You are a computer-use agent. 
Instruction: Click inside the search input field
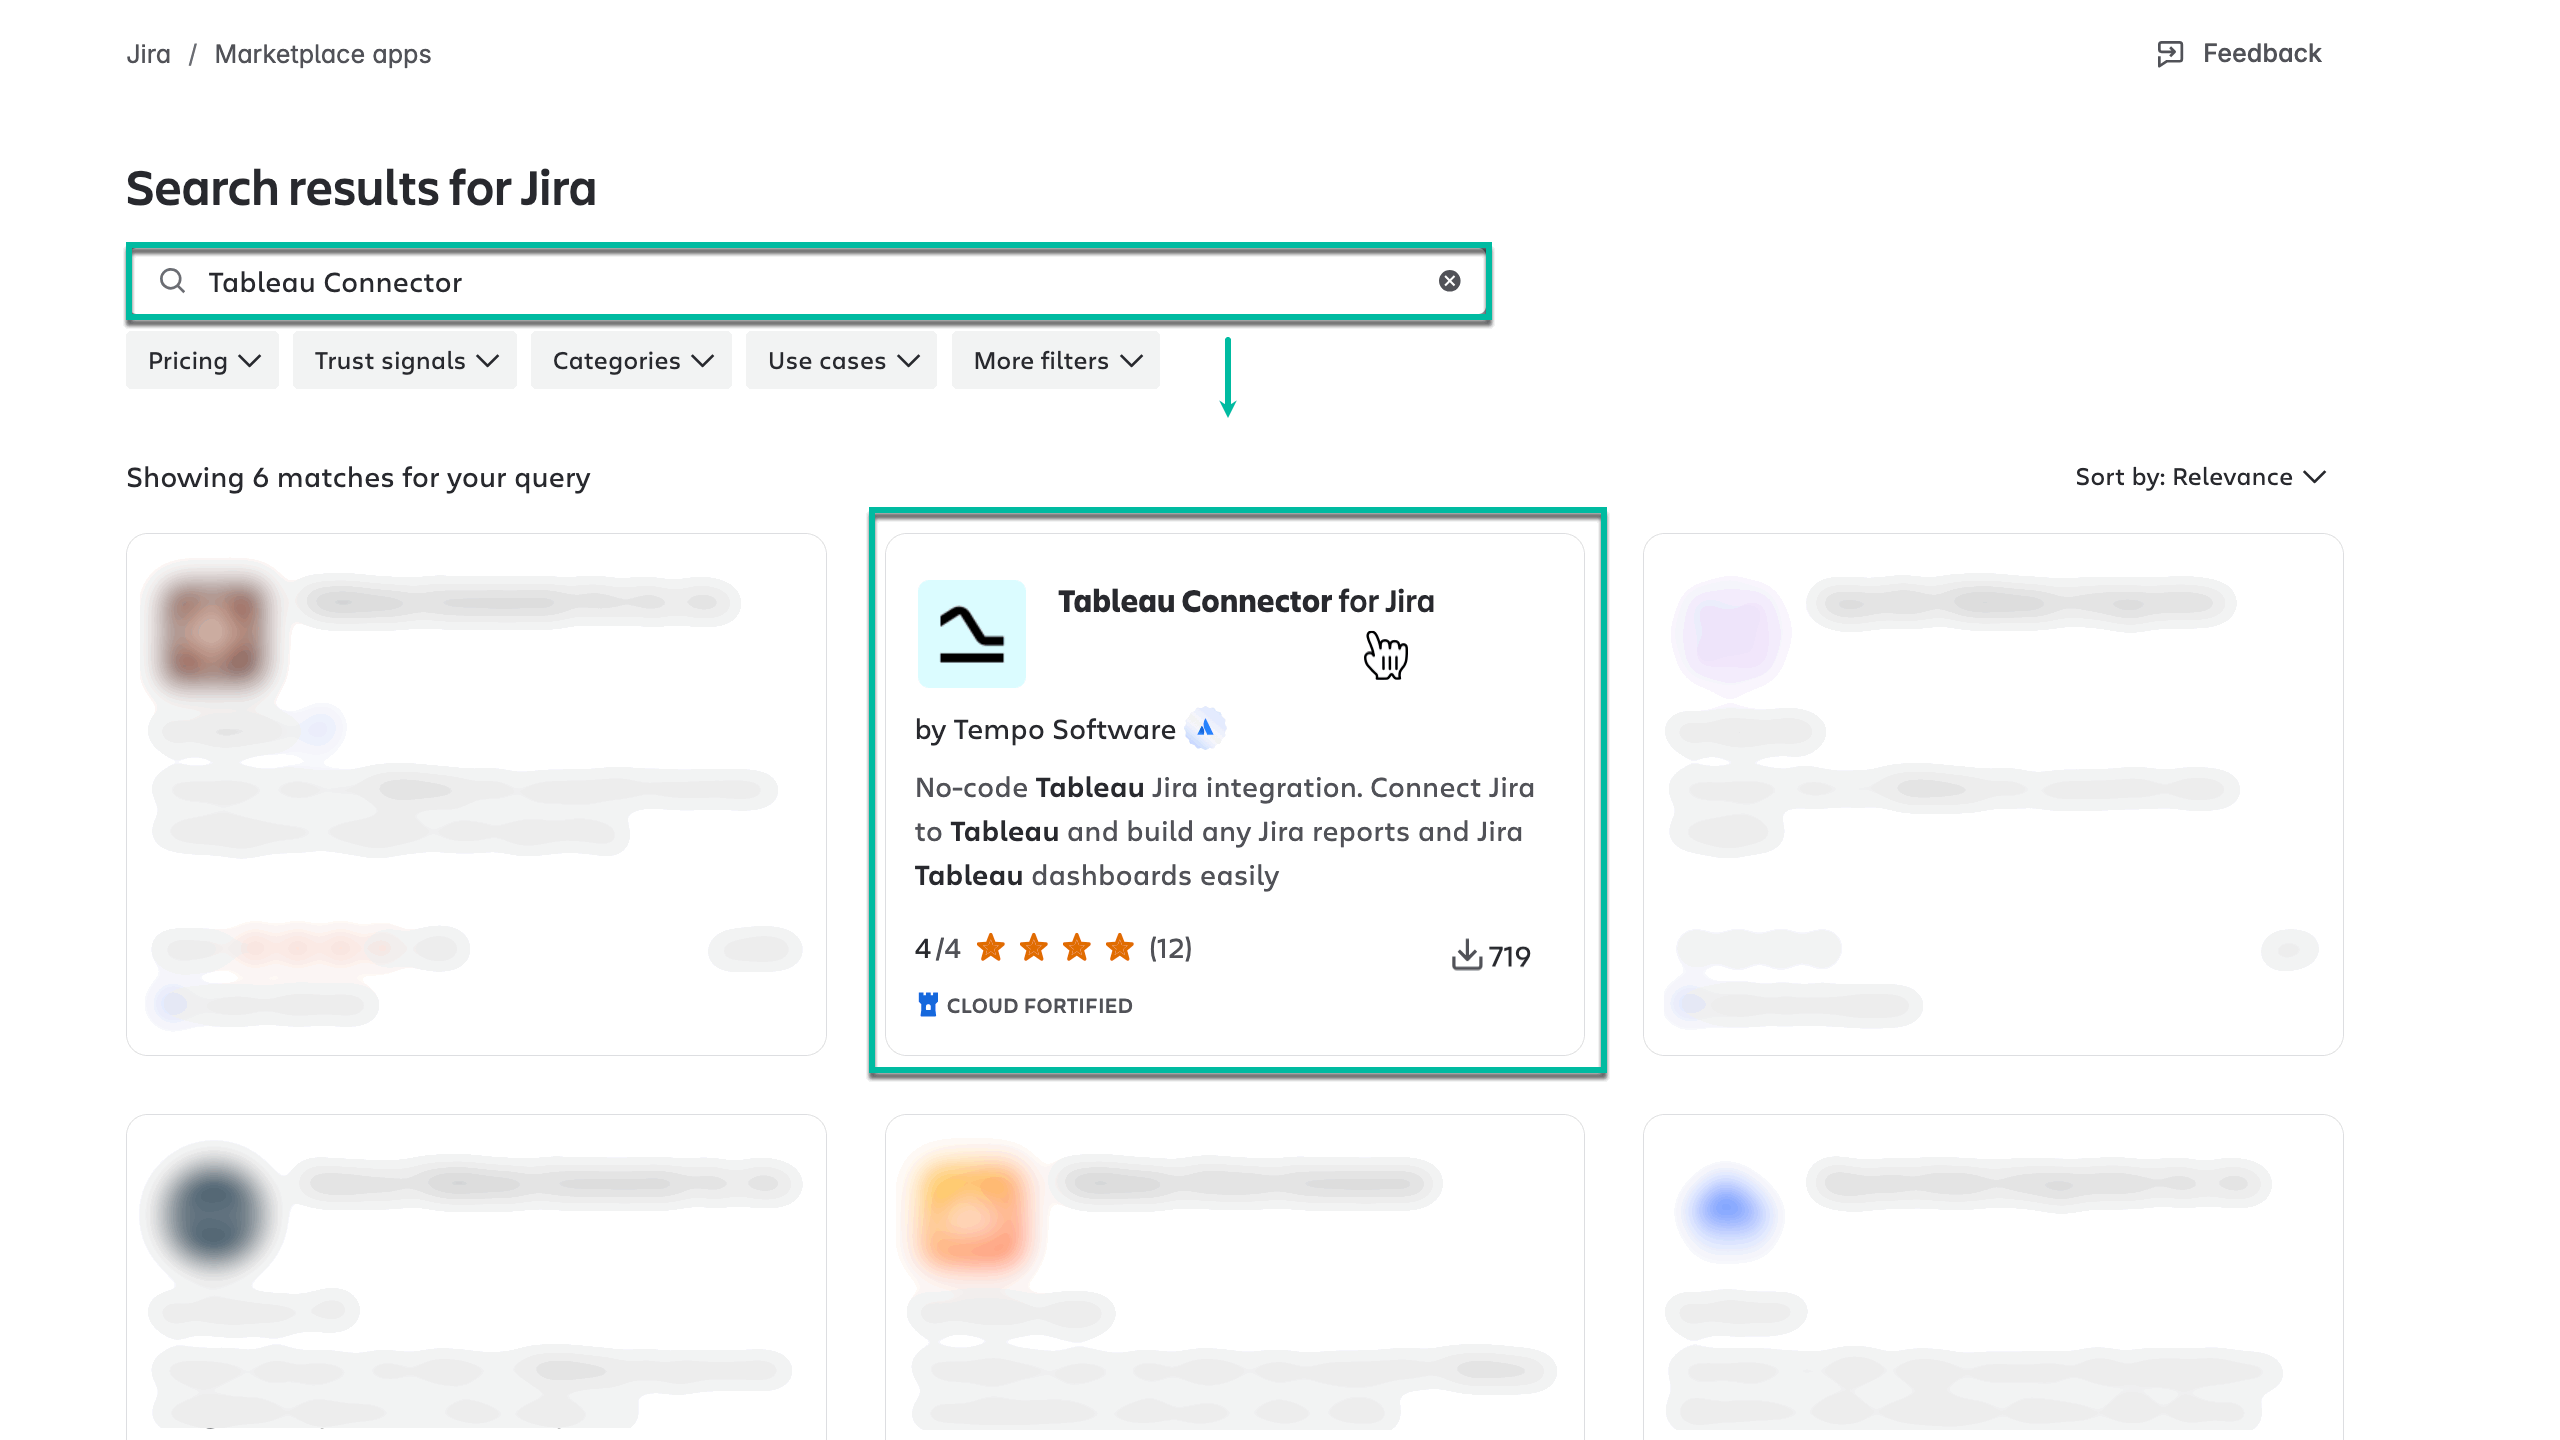point(700,281)
